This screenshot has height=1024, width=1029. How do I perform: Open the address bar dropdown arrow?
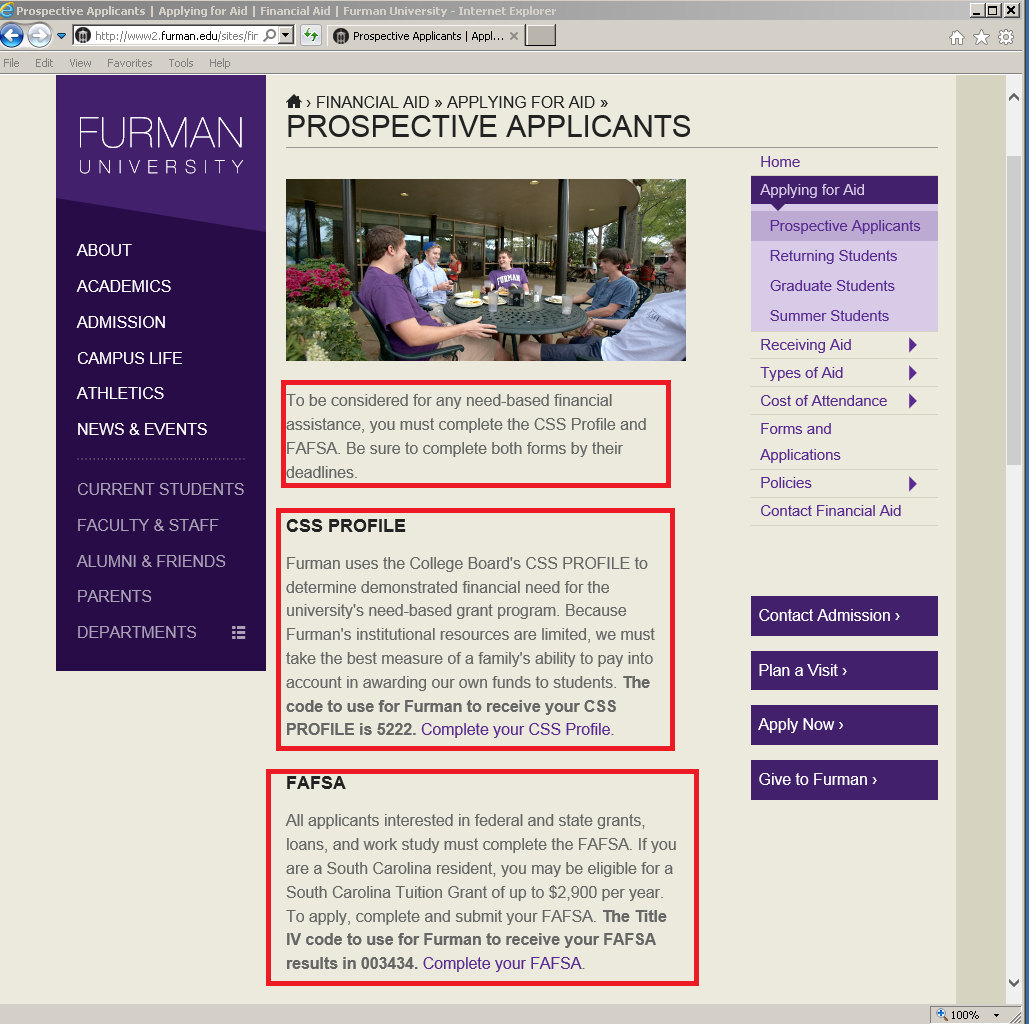286,36
